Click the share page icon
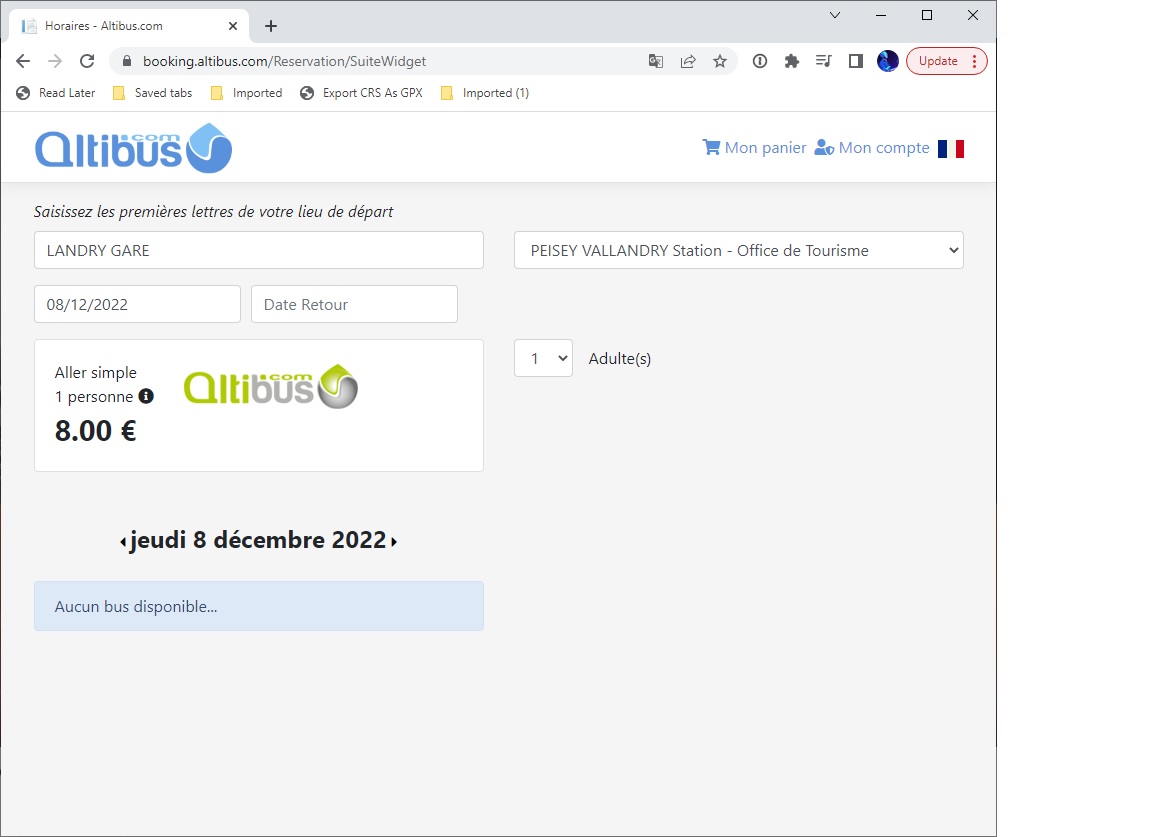This screenshot has width=1152, height=837. [688, 61]
